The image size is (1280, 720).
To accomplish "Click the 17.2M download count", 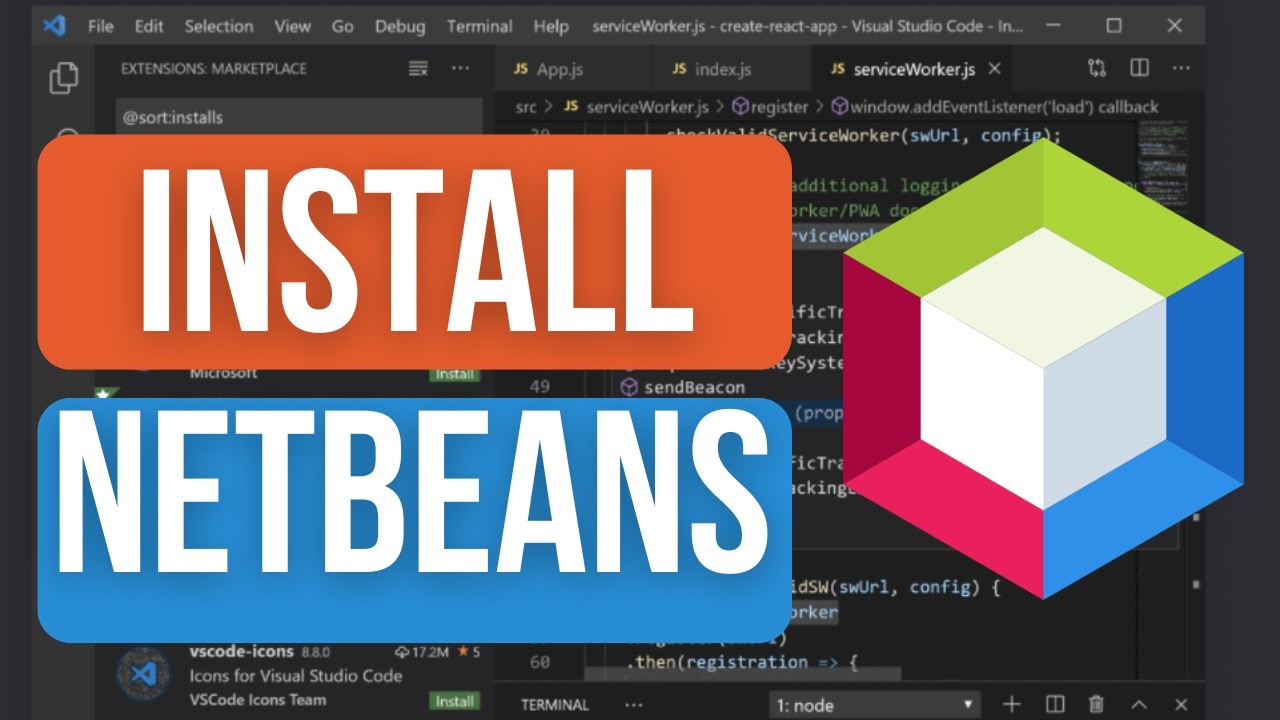I will coord(421,652).
